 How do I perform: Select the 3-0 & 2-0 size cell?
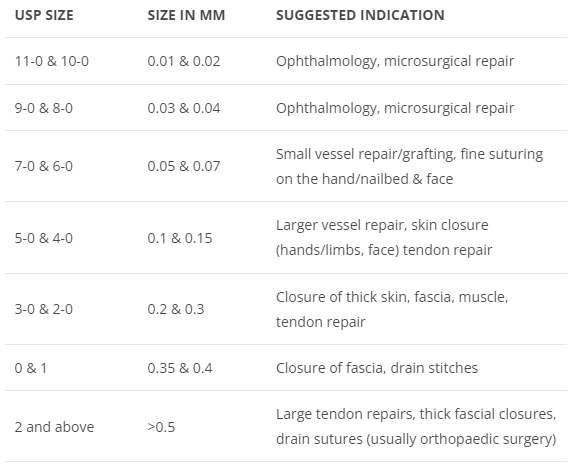44,309
